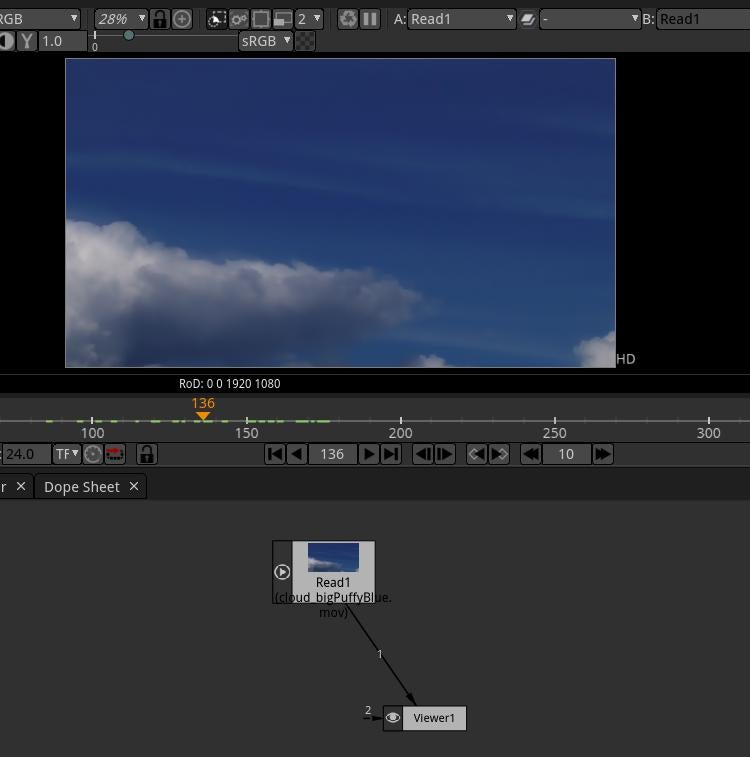This screenshot has width=750, height=757.
Task: Close the Dope Sheet tab
Action: (x=134, y=487)
